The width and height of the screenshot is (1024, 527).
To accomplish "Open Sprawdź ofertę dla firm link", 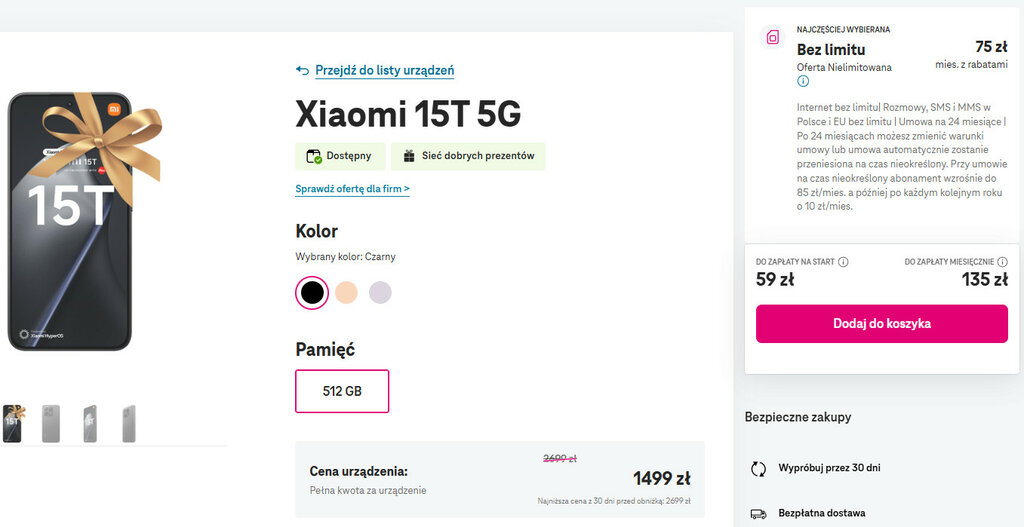I will (x=352, y=189).
